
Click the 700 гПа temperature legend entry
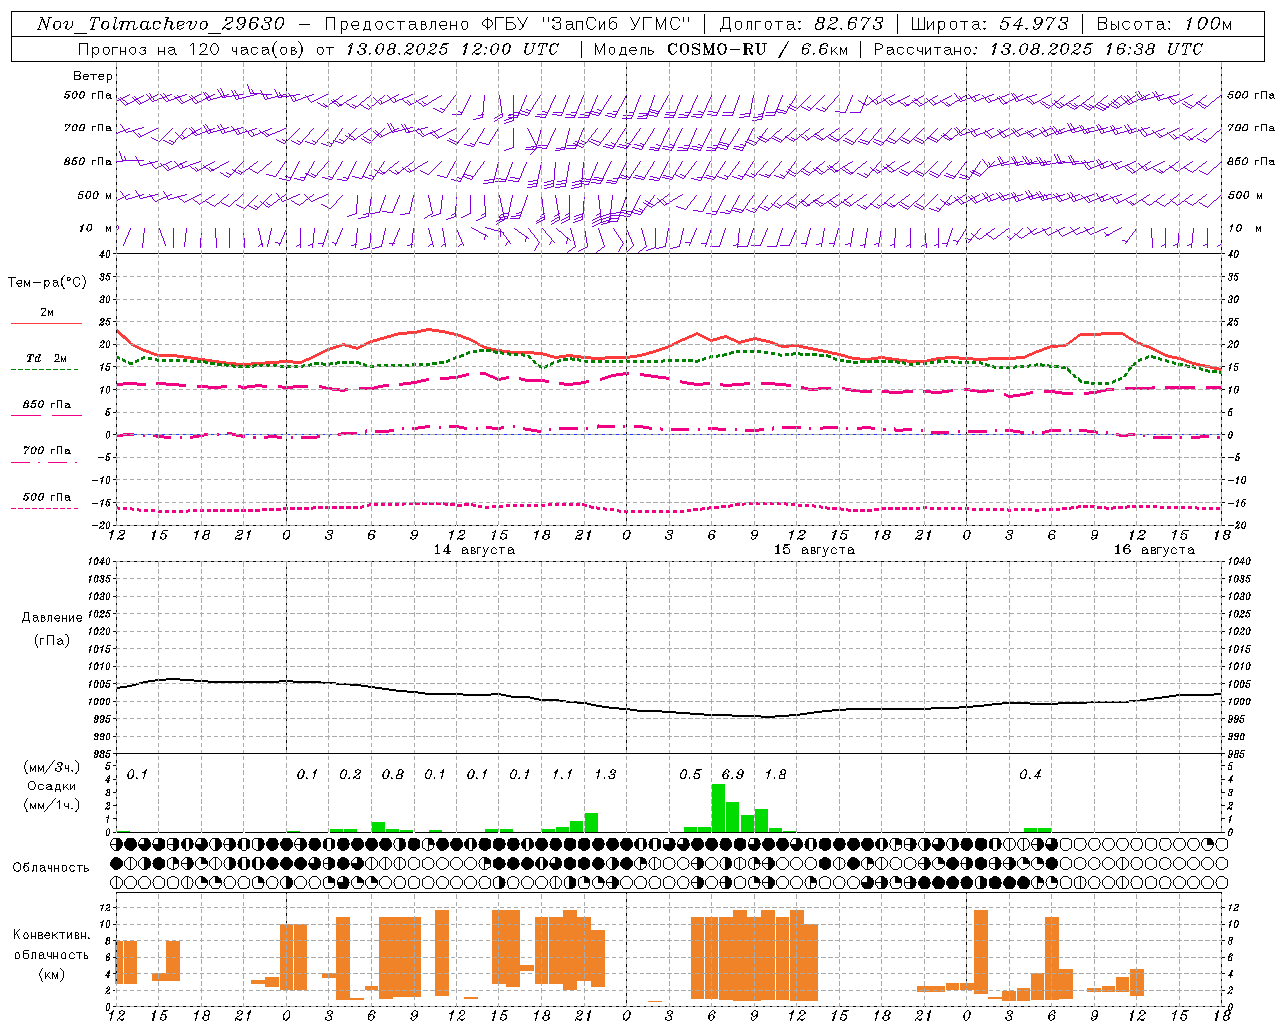[47, 451]
